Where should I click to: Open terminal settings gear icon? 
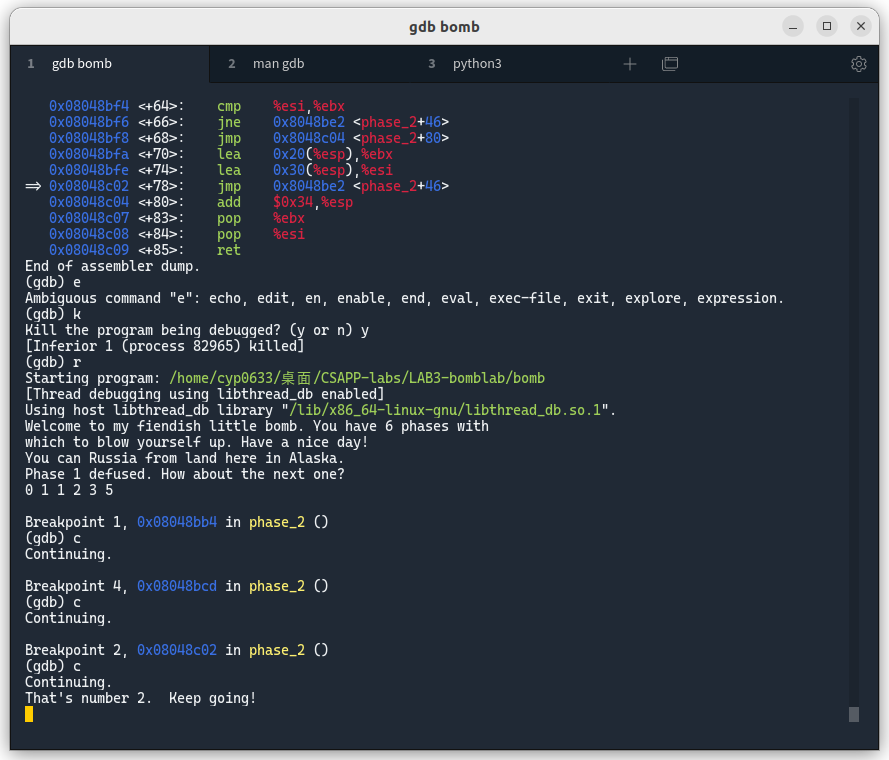(x=858, y=64)
